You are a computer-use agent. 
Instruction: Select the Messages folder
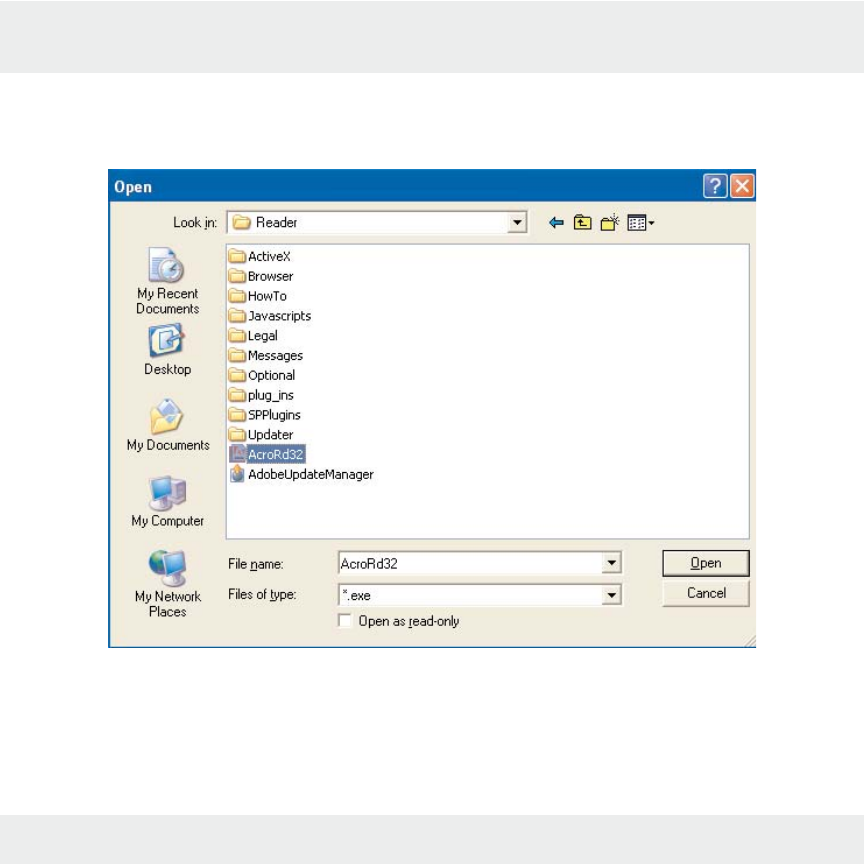tap(266, 355)
